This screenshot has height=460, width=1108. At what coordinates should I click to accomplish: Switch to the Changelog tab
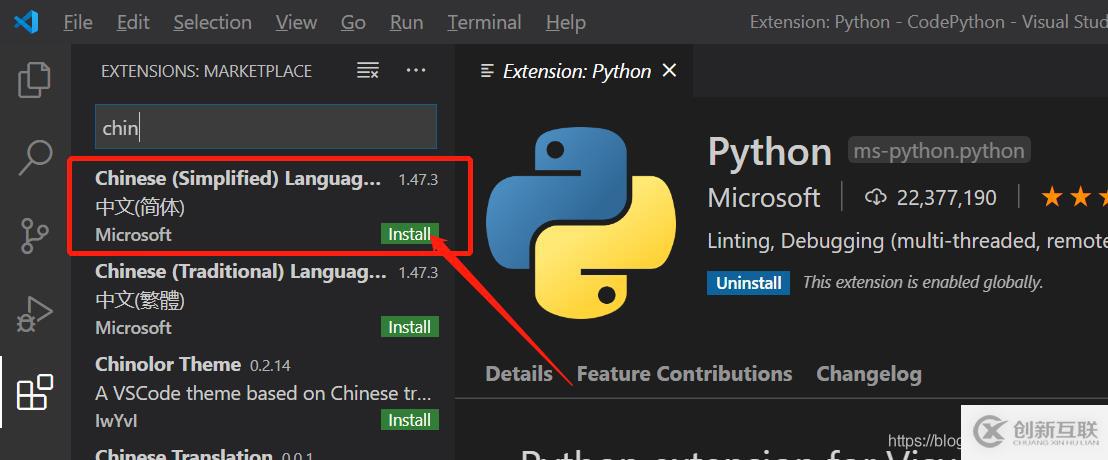(868, 373)
